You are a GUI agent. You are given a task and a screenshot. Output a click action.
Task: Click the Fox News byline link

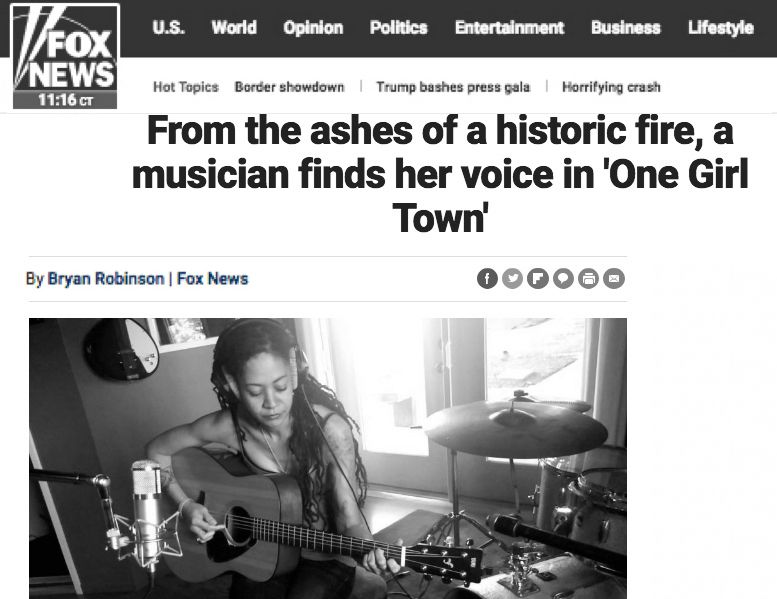point(213,278)
